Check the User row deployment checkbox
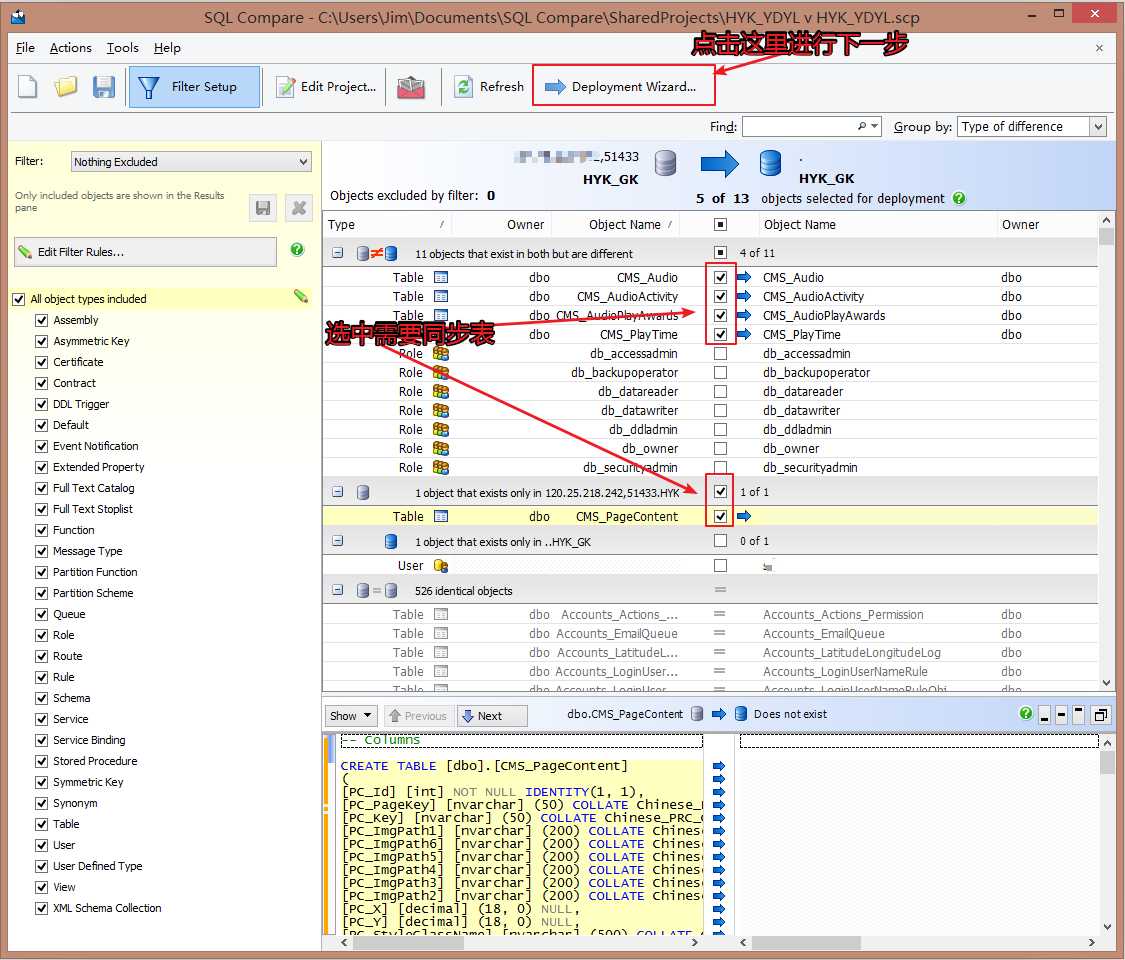 tap(720, 565)
